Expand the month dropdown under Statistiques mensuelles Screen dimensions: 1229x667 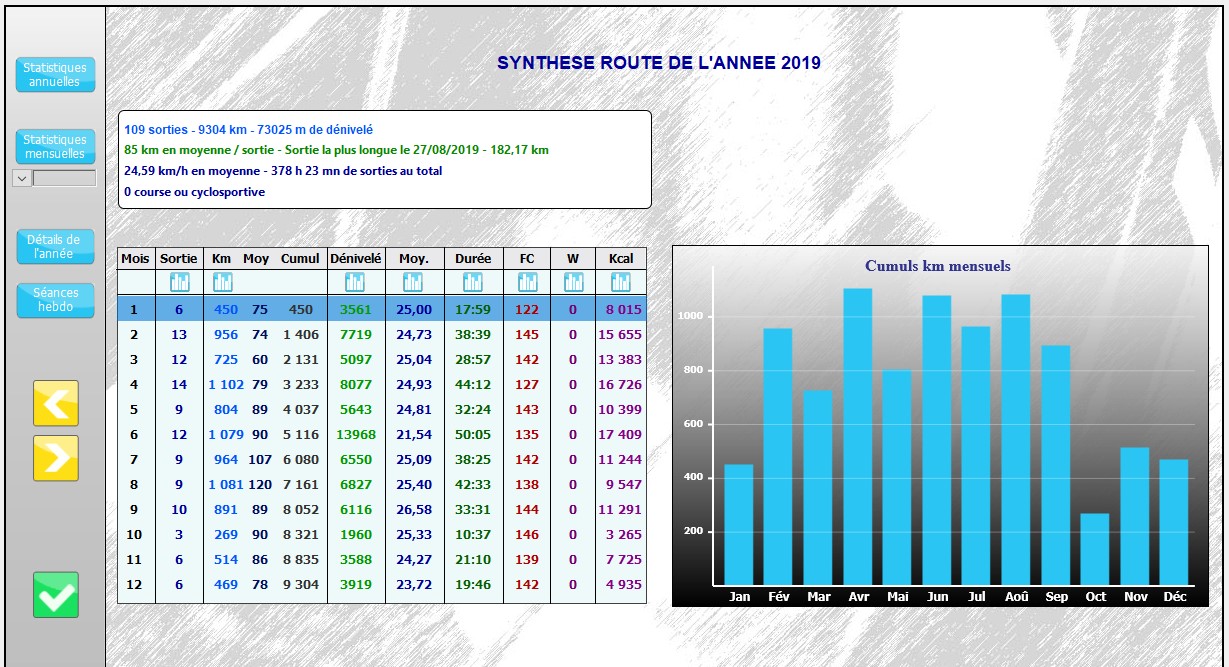[x=20, y=178]
